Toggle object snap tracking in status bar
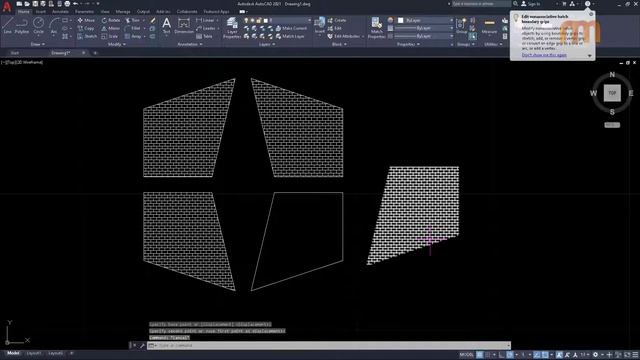Image resolution: width=640 pixels, height=360 pixels. [537, 355]
